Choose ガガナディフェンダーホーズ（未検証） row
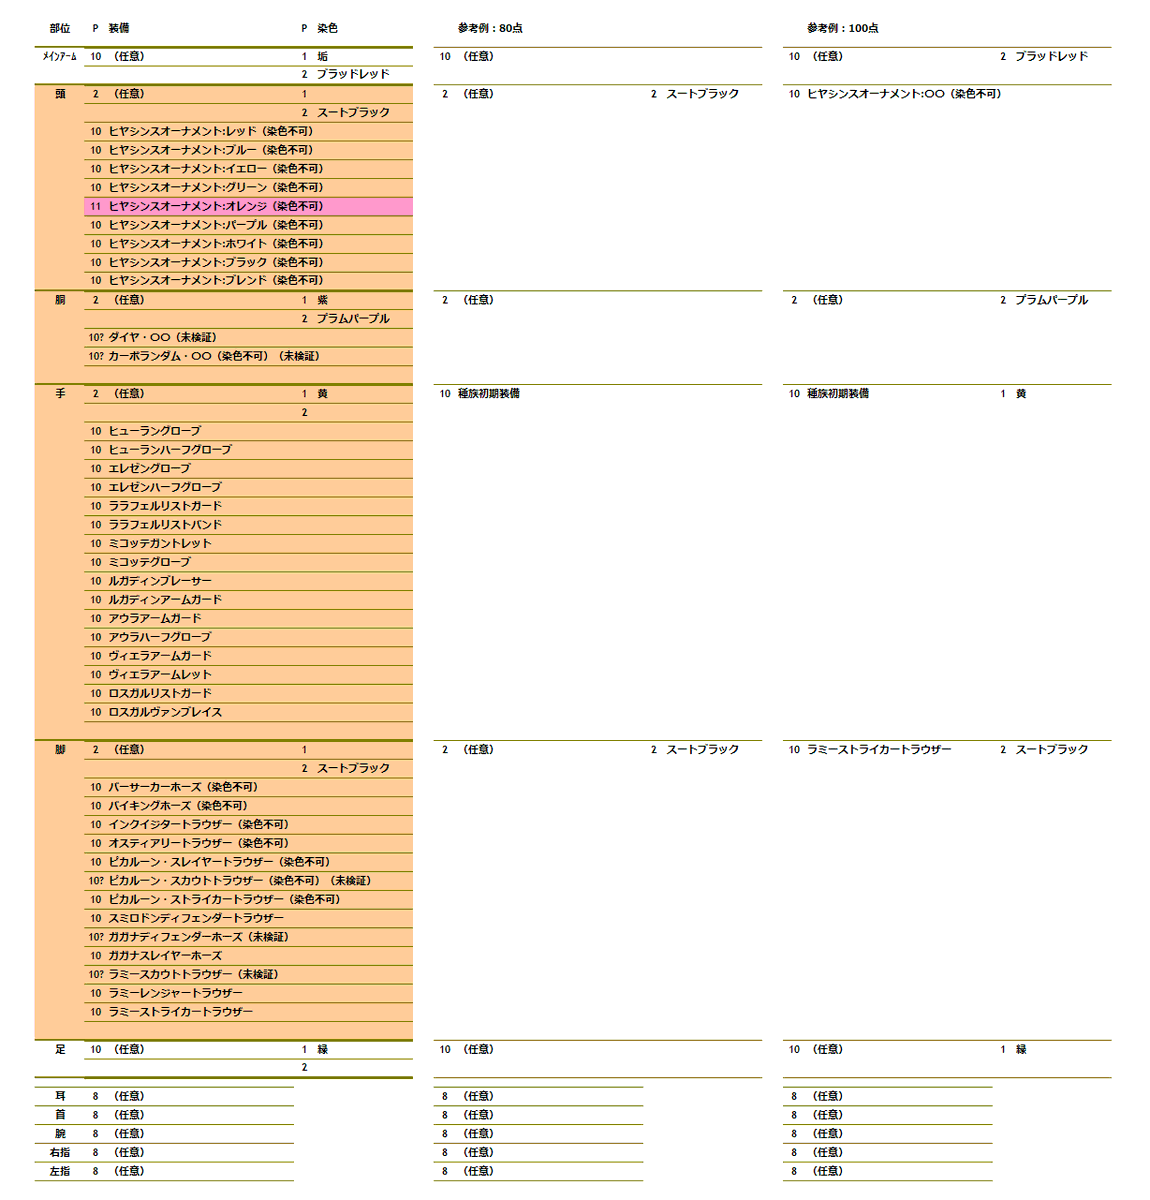 (x=248, y=937)
